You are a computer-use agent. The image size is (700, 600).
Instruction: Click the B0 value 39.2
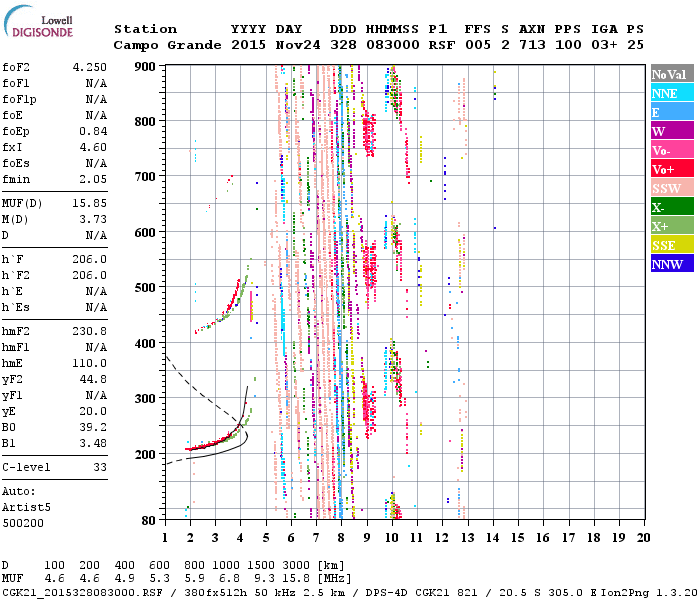pyautogui.click(x=93, y=427)
